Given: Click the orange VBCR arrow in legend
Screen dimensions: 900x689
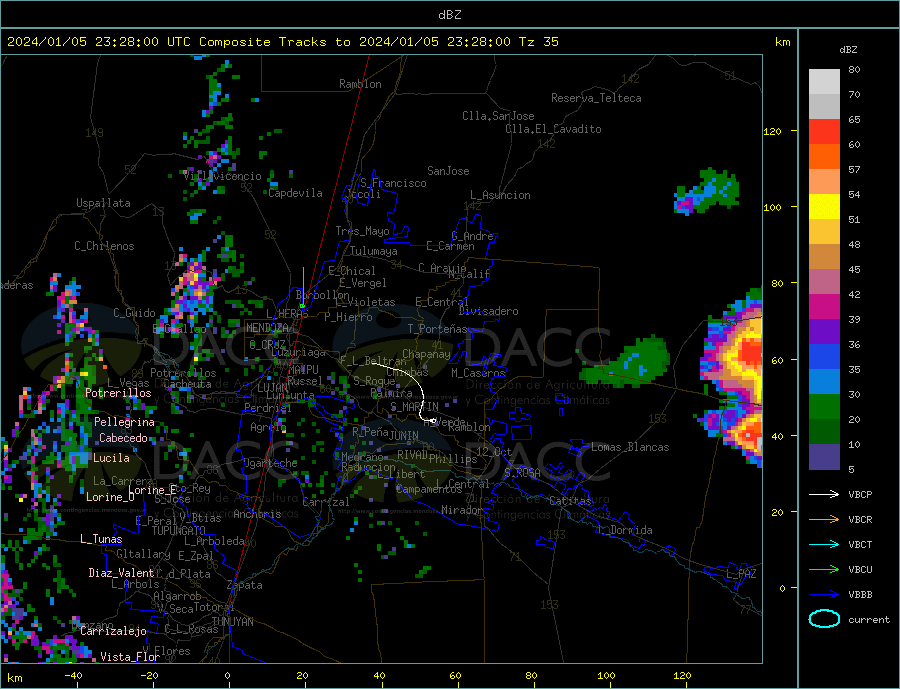Looking at the screenshot, I should (824, 520).
